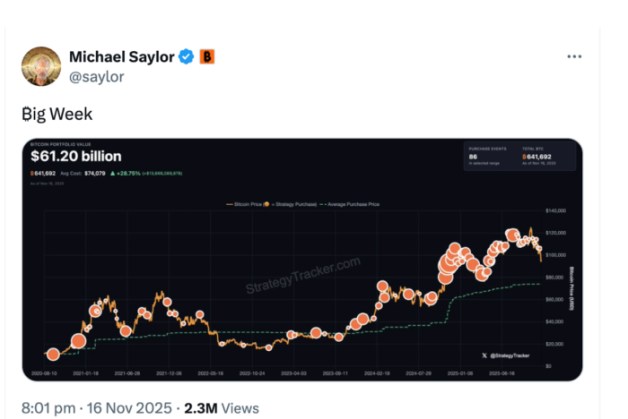This screenshot has width=628, height=419.
Task: Click the $140,000 price axis label
Action: [557, 212]
